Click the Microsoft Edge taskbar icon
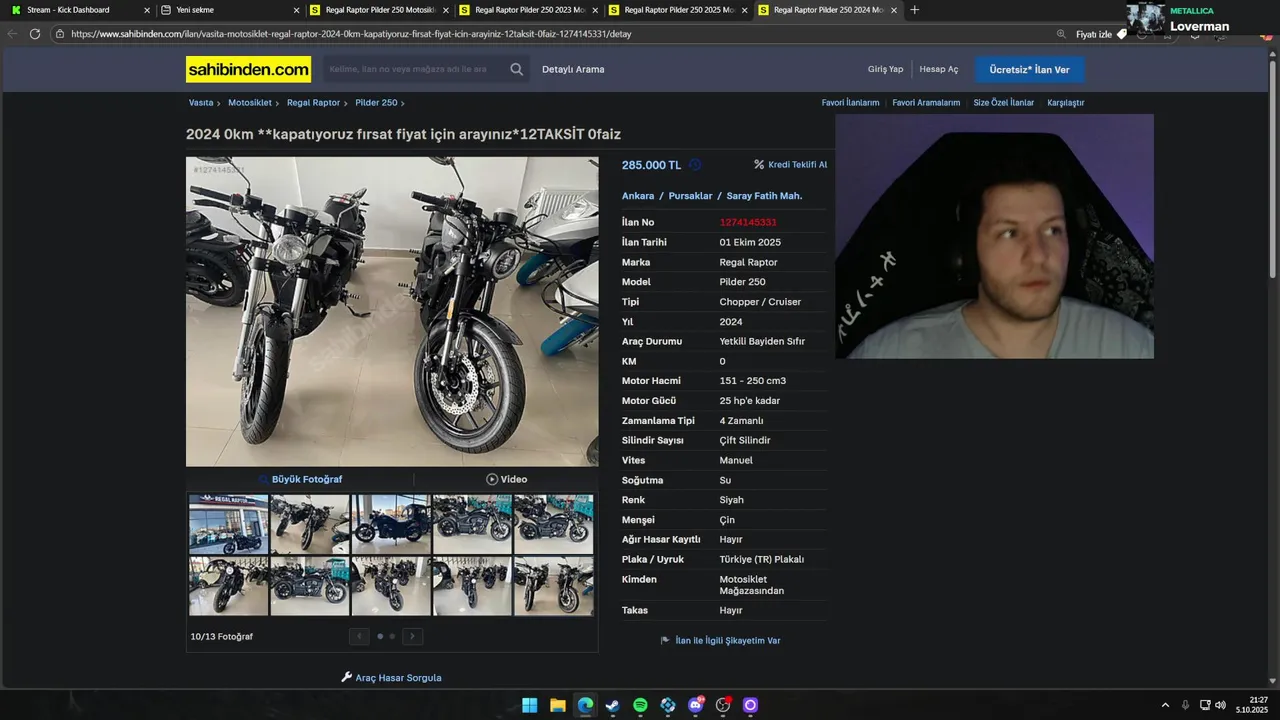Image resolution: width=1280 pixels, height=720 pixels. (x=585, y=705)
